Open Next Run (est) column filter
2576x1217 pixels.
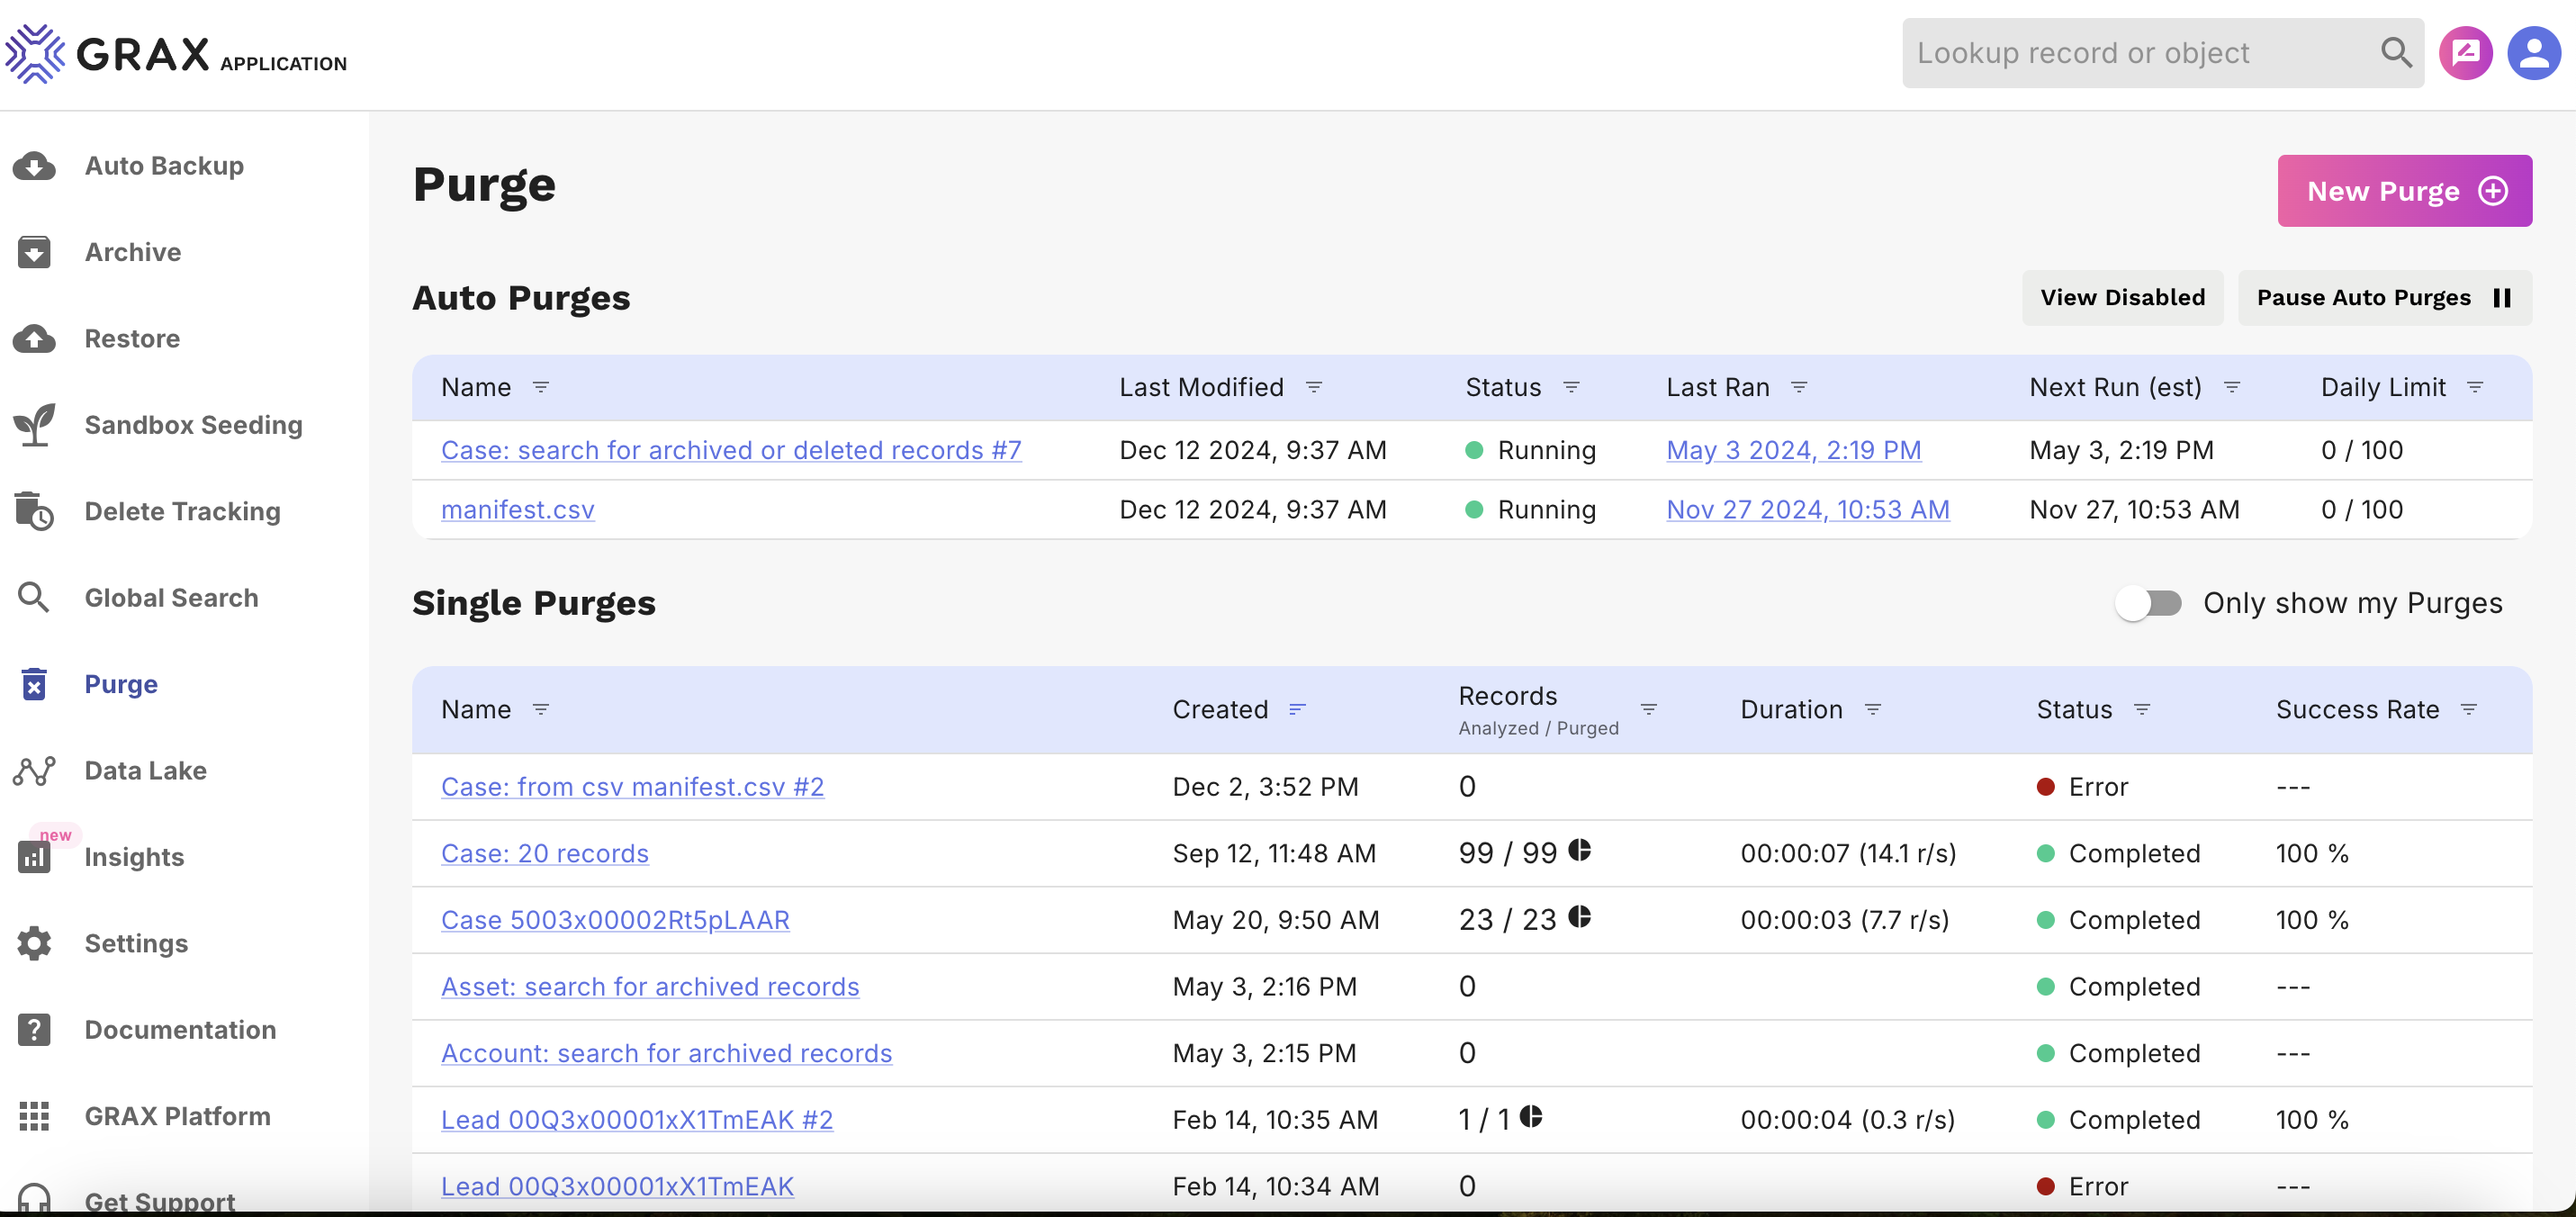tap(2232, 387)
